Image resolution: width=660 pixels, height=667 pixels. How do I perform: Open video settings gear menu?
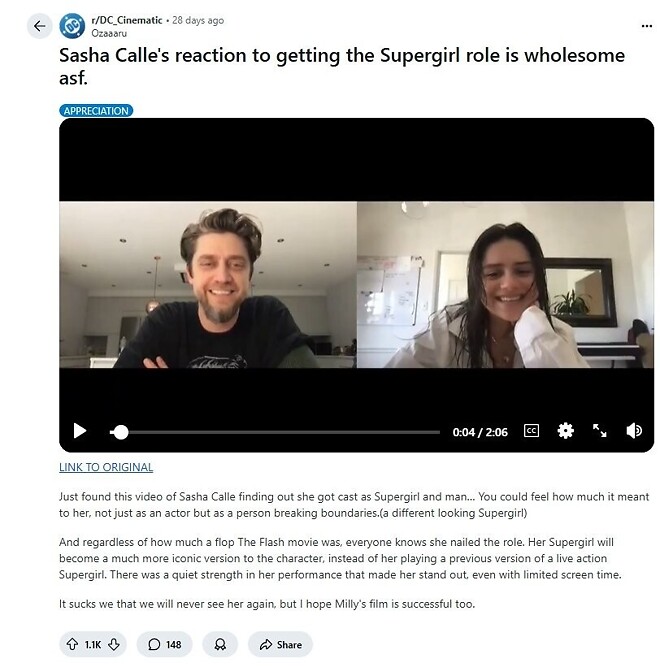point(565,430)
